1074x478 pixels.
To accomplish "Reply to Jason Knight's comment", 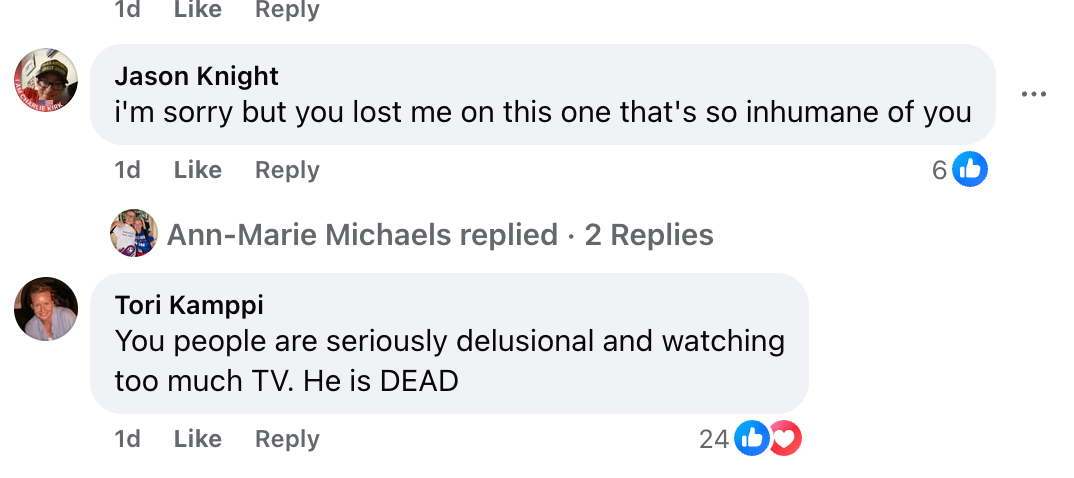I will (287, 170).
